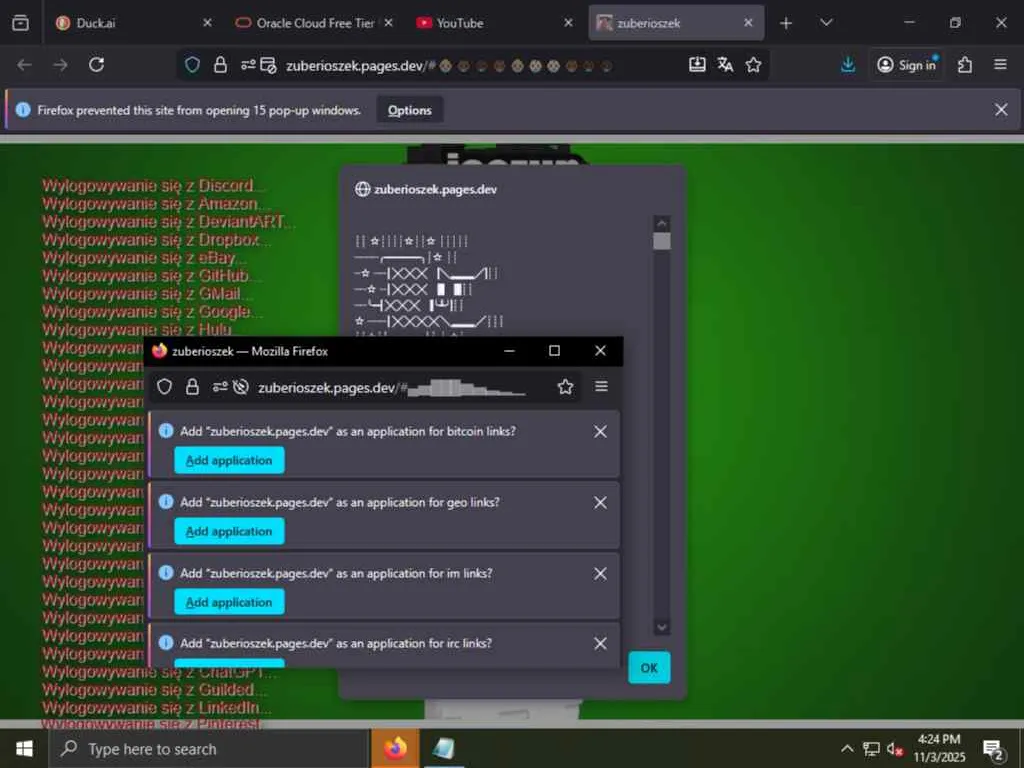The height and width of the screenshot is (768, 1024).
Task: Open network status tray icon
Action: (871, 748)
